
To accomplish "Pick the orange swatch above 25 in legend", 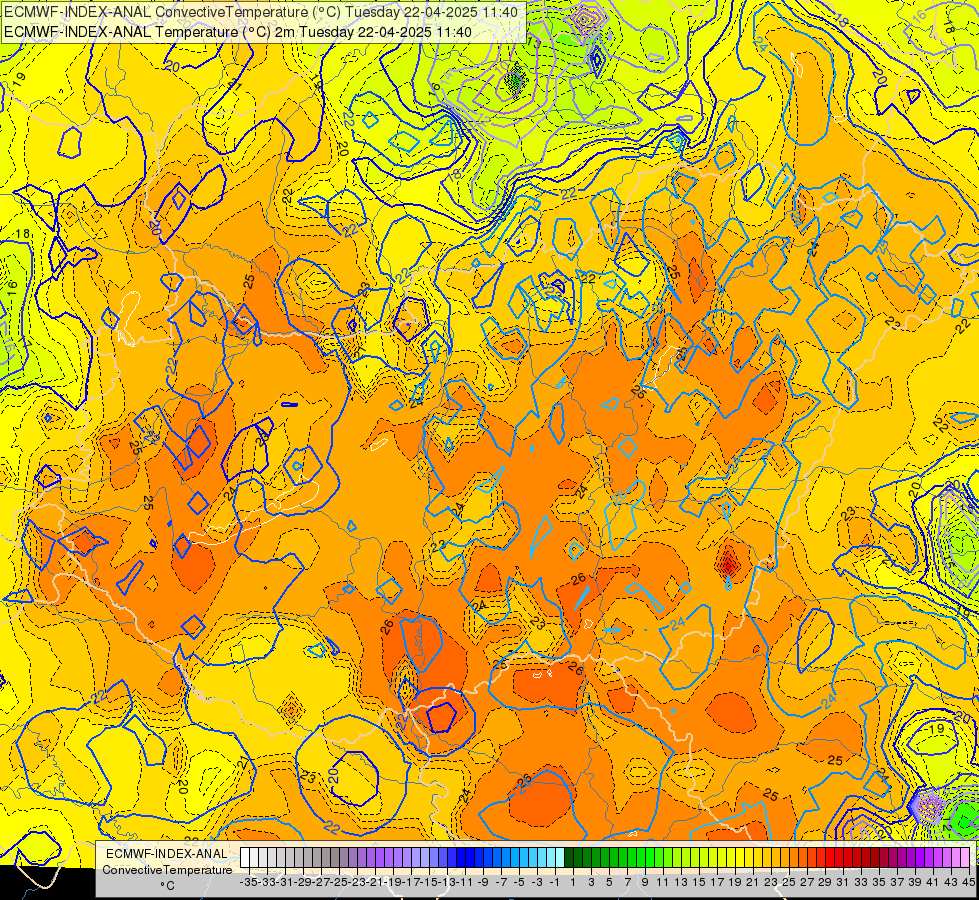I will (x=785, y=857).
